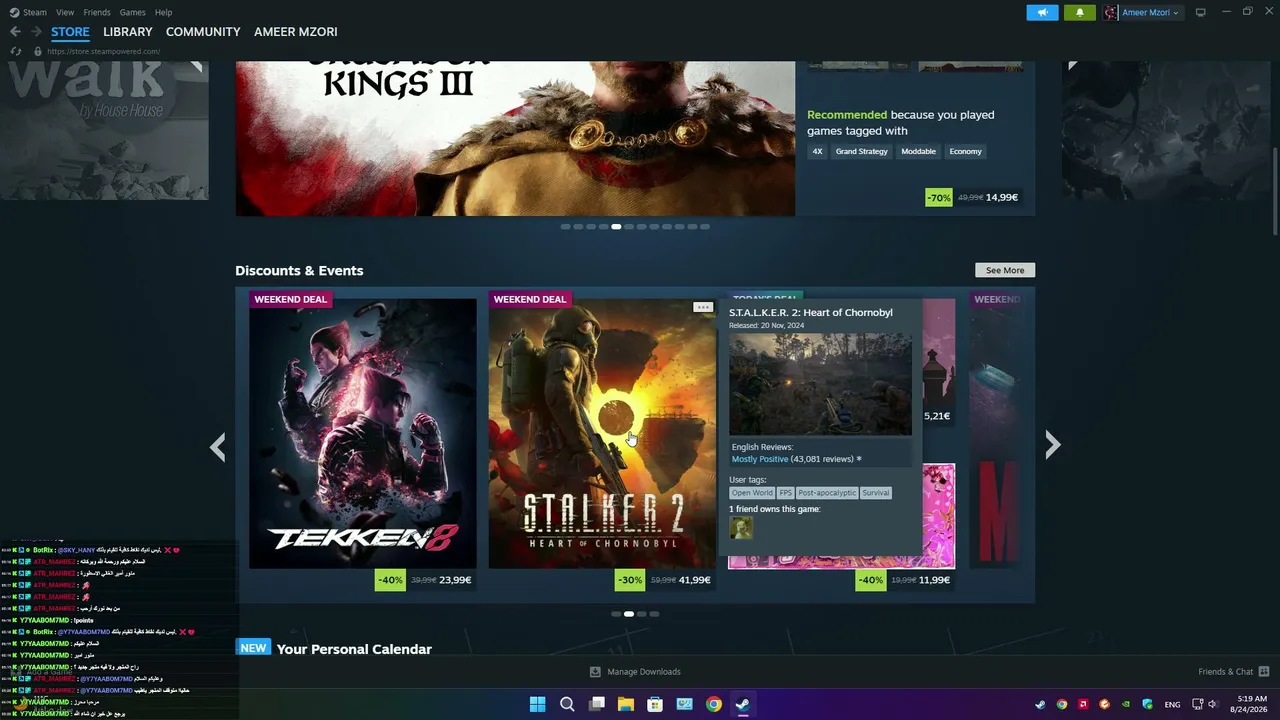Viewport: 1280px width, 720px height.
Task: Open File Explorer from the taskbar
Action: [x=626, y=704]
